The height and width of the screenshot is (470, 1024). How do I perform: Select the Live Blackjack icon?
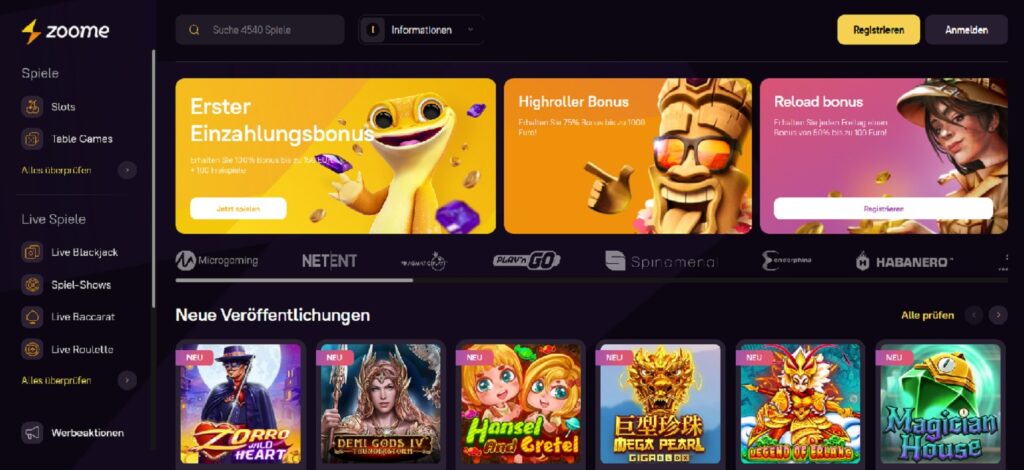32,252
